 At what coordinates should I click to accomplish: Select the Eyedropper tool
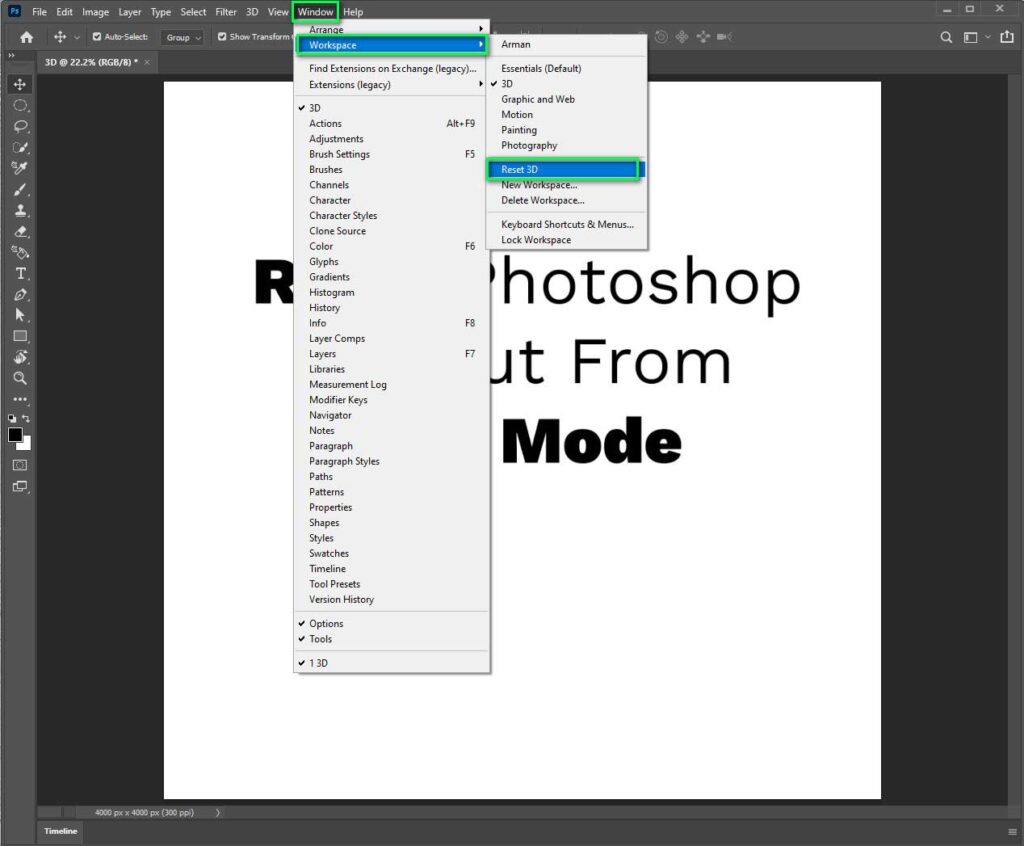click(x=20, y=168)
